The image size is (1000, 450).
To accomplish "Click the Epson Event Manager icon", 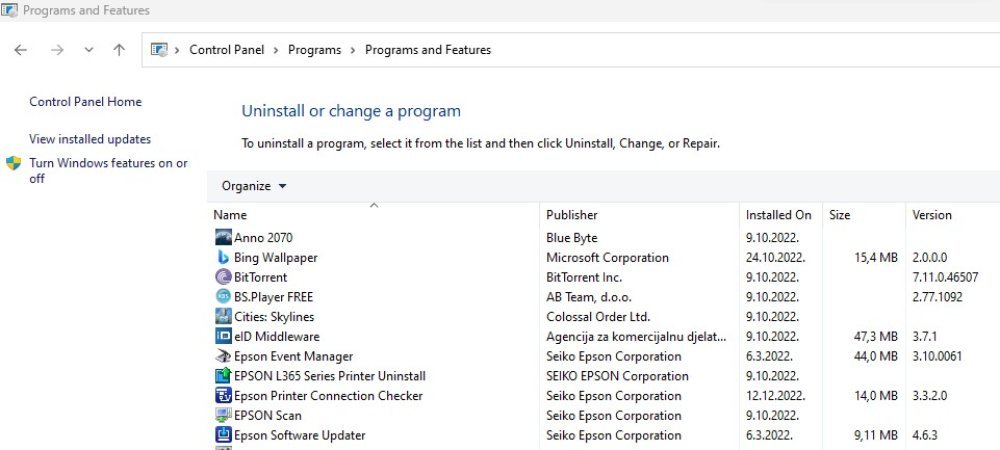I will [x=223, y=356].
